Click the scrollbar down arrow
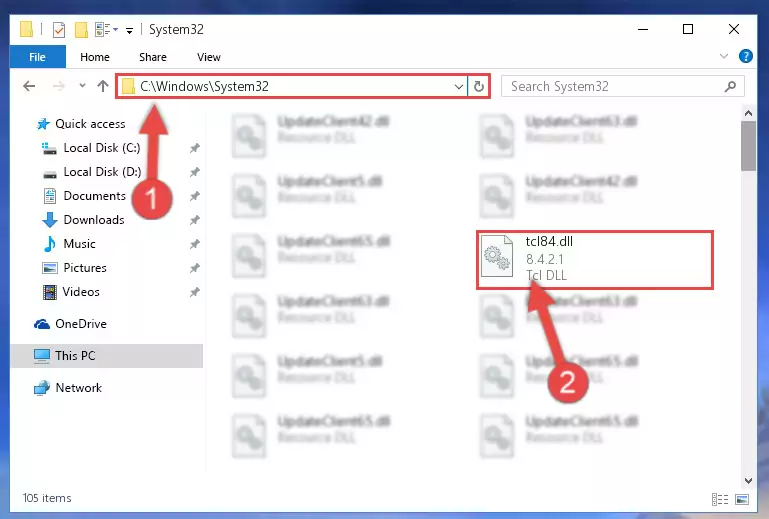769x519 pixels. click(x=748, y=481)
